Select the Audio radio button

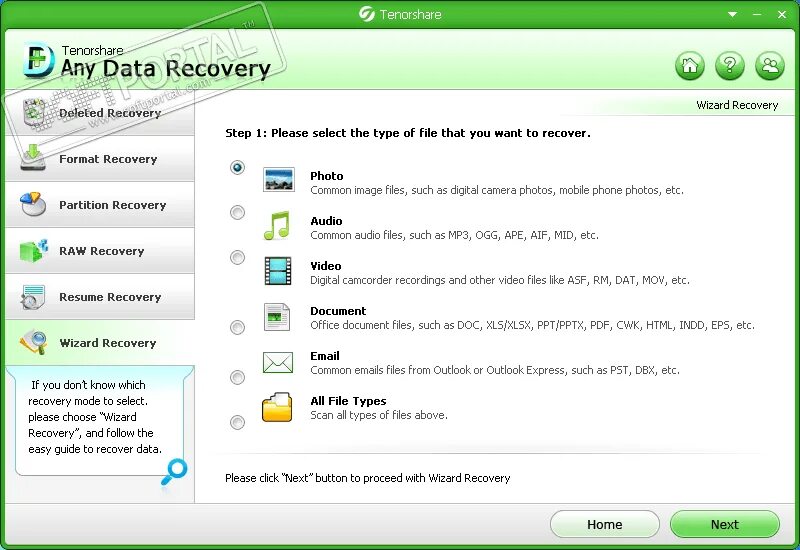click(x=237, y=212)
